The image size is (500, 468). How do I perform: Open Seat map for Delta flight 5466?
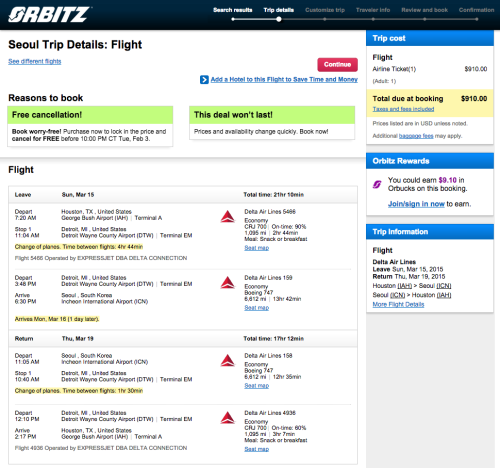pos(257,248)
